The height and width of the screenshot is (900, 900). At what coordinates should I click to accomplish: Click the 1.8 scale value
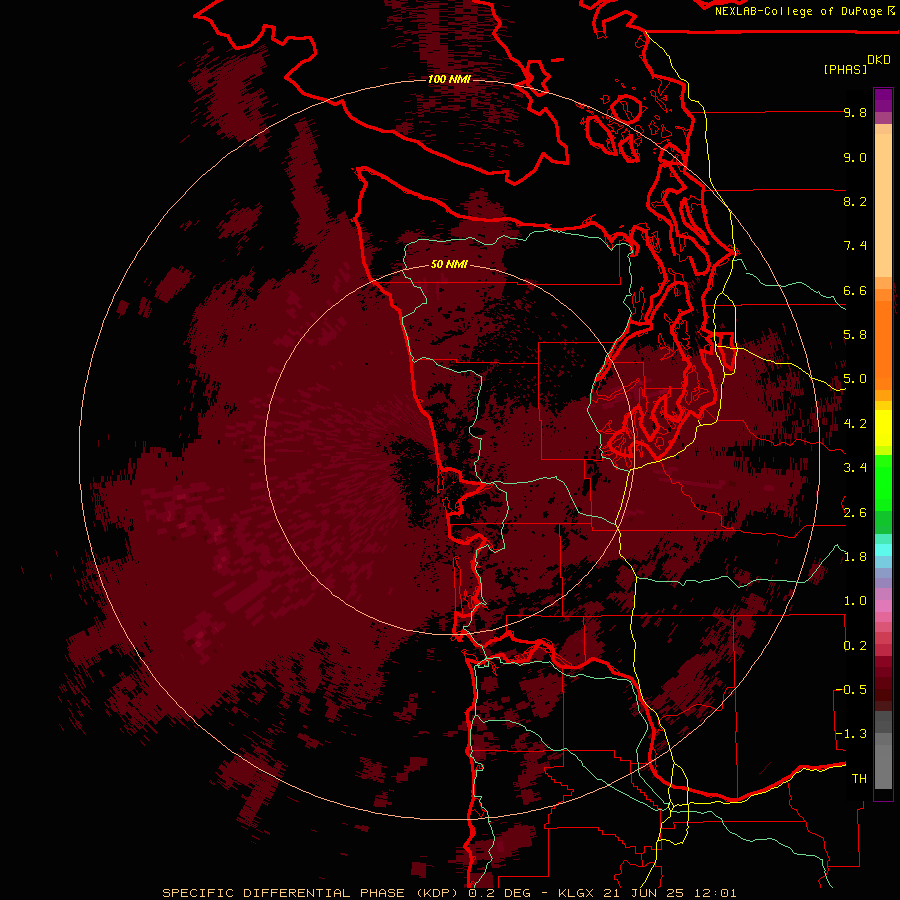coord(855,557)
